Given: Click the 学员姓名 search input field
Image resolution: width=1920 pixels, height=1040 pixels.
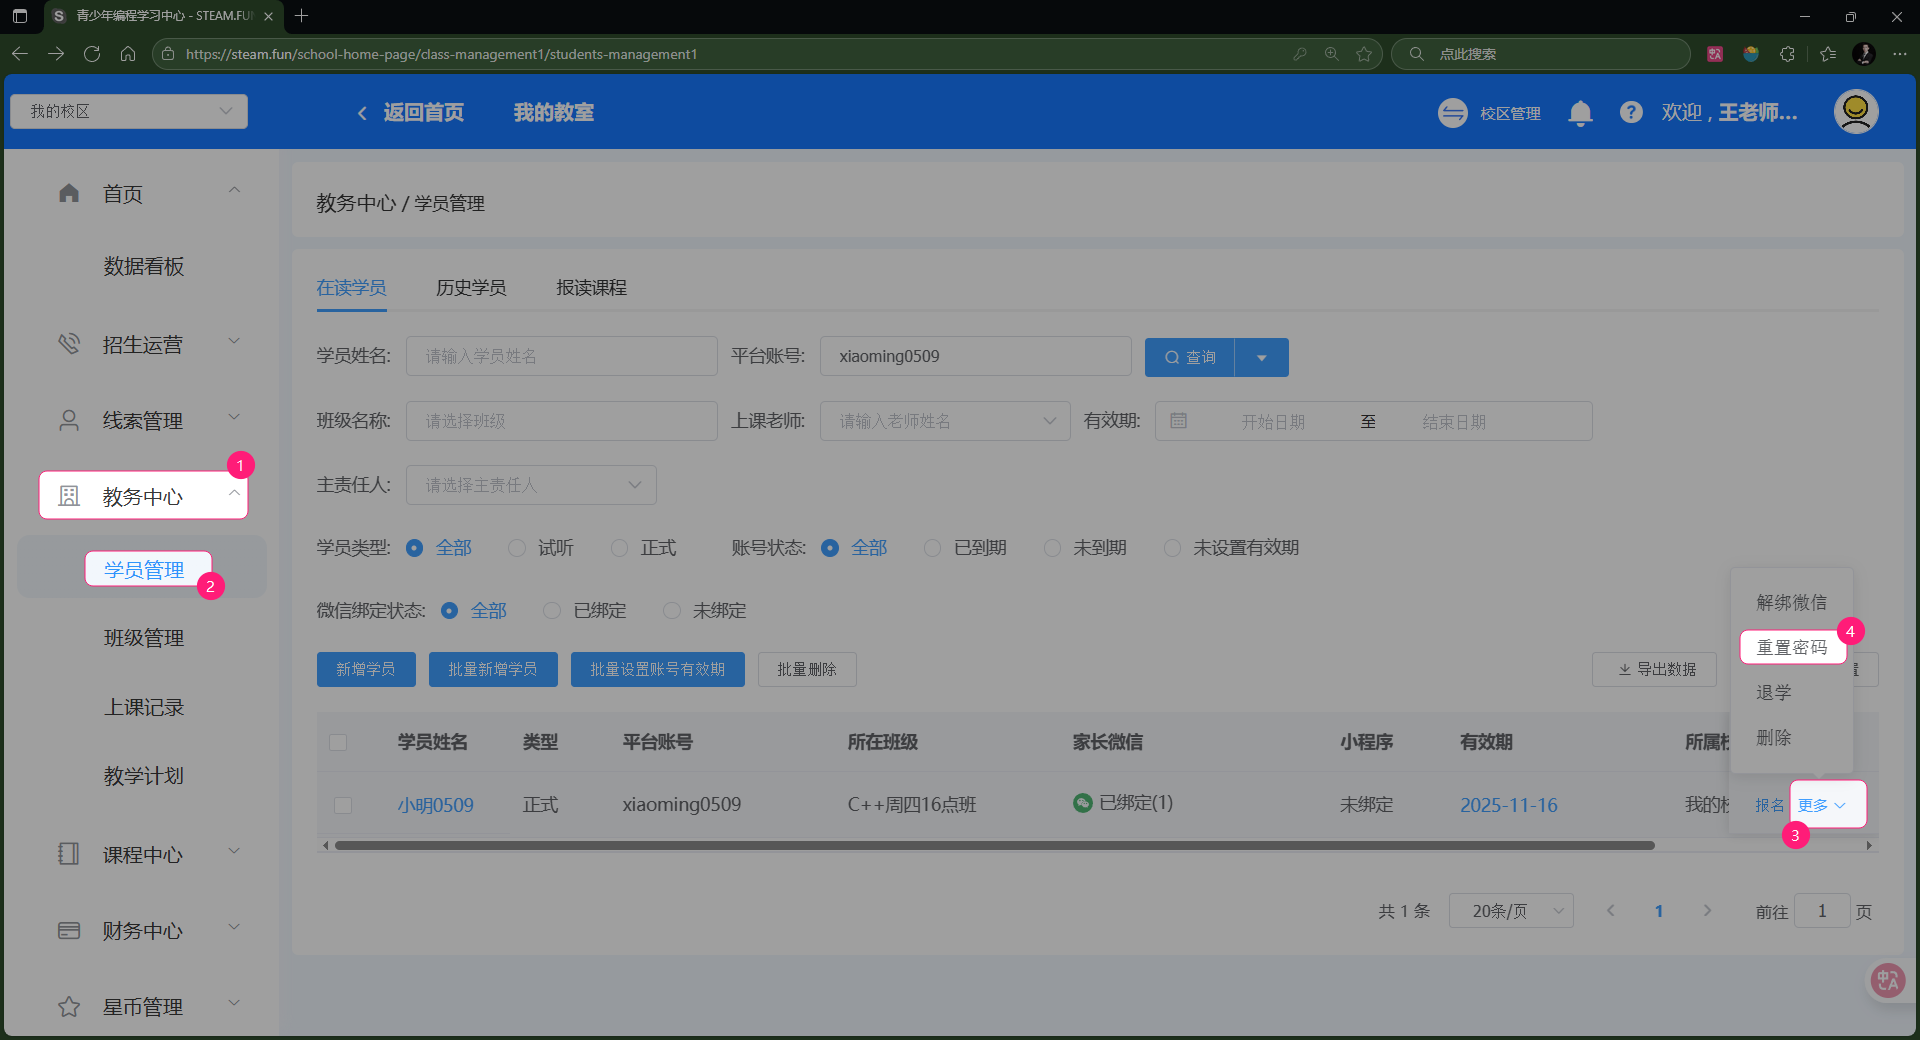Looking at the screenshot, I should [561, 356].
